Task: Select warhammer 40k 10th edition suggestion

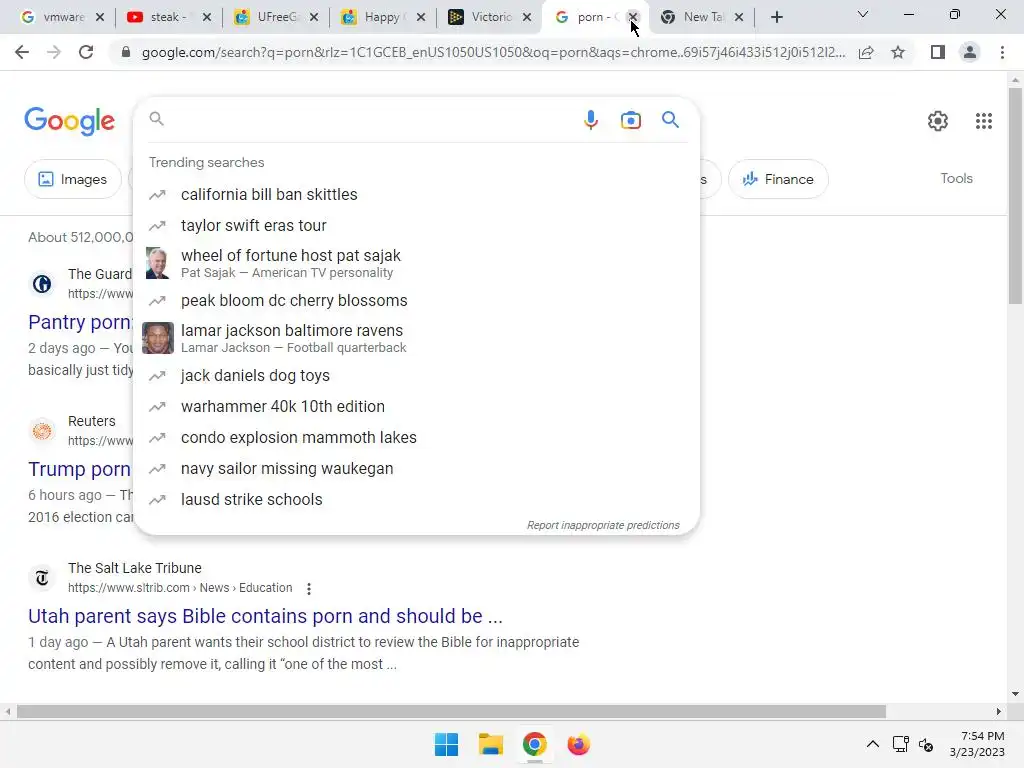Action: coord(417,406)
